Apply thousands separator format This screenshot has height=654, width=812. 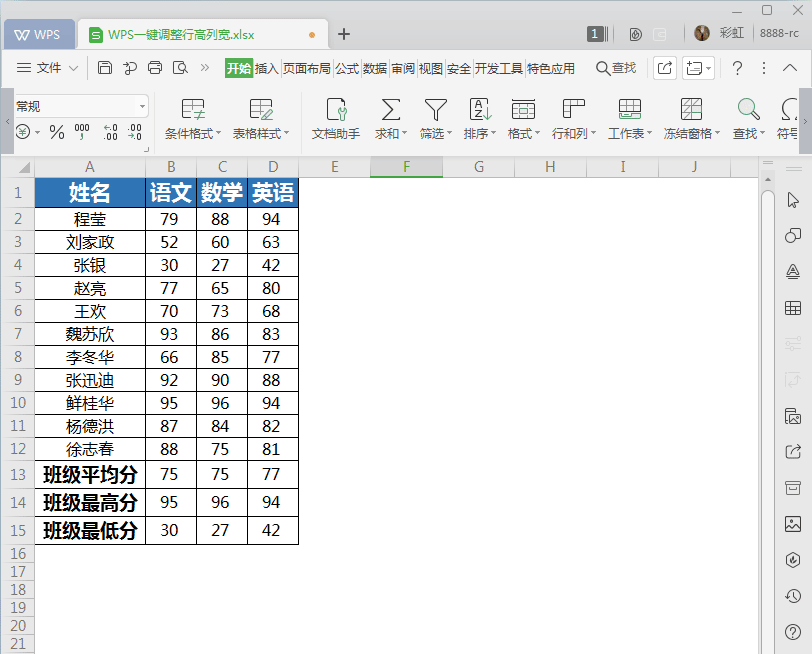point(82,132)
